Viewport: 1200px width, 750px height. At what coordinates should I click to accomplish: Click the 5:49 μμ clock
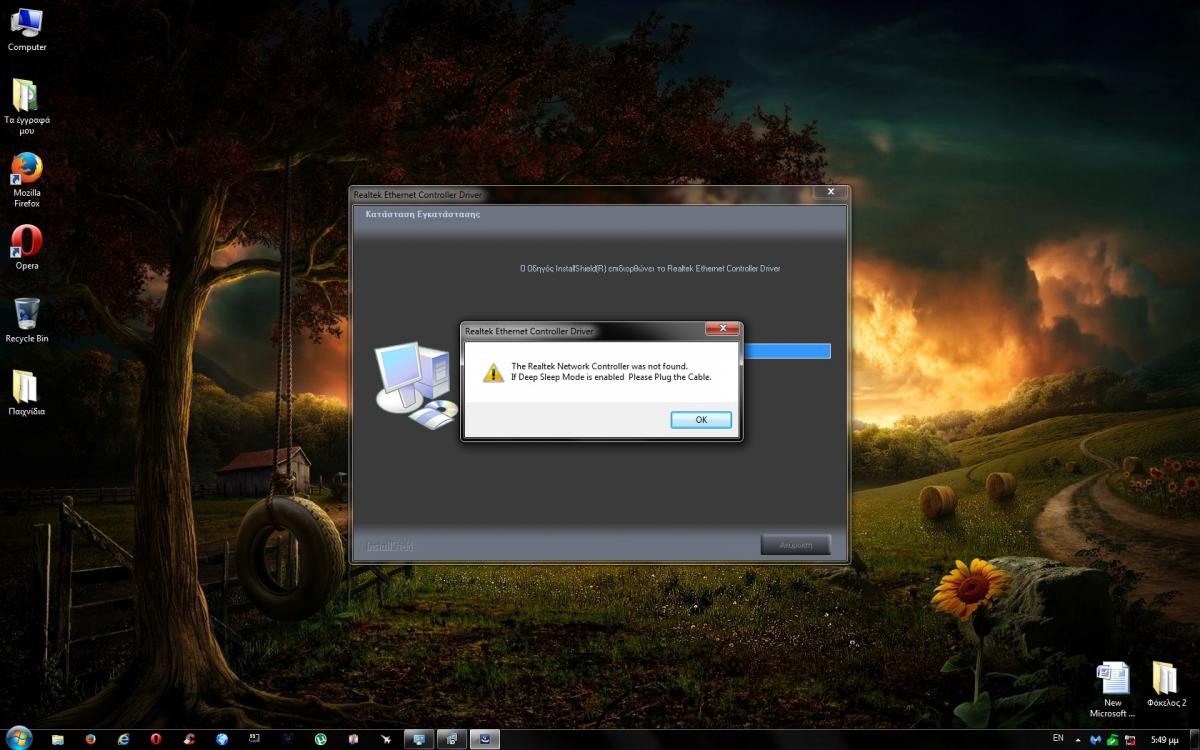pyautogui.click(x=1164, y=740)
